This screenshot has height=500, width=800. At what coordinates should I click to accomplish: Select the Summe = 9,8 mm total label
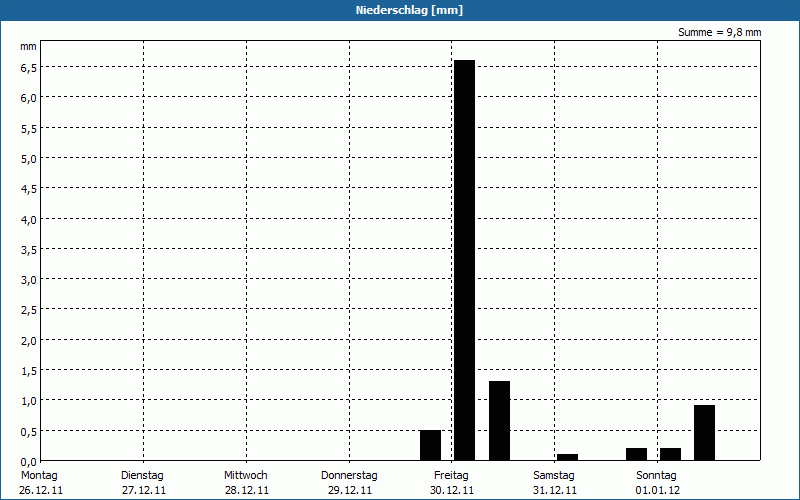(719, 32)
